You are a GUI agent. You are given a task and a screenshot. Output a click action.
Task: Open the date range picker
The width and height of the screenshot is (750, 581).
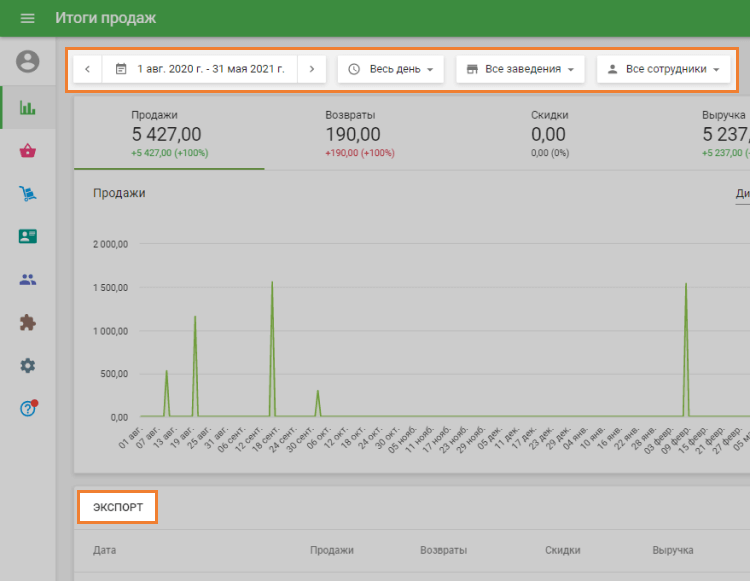point(200,69)
